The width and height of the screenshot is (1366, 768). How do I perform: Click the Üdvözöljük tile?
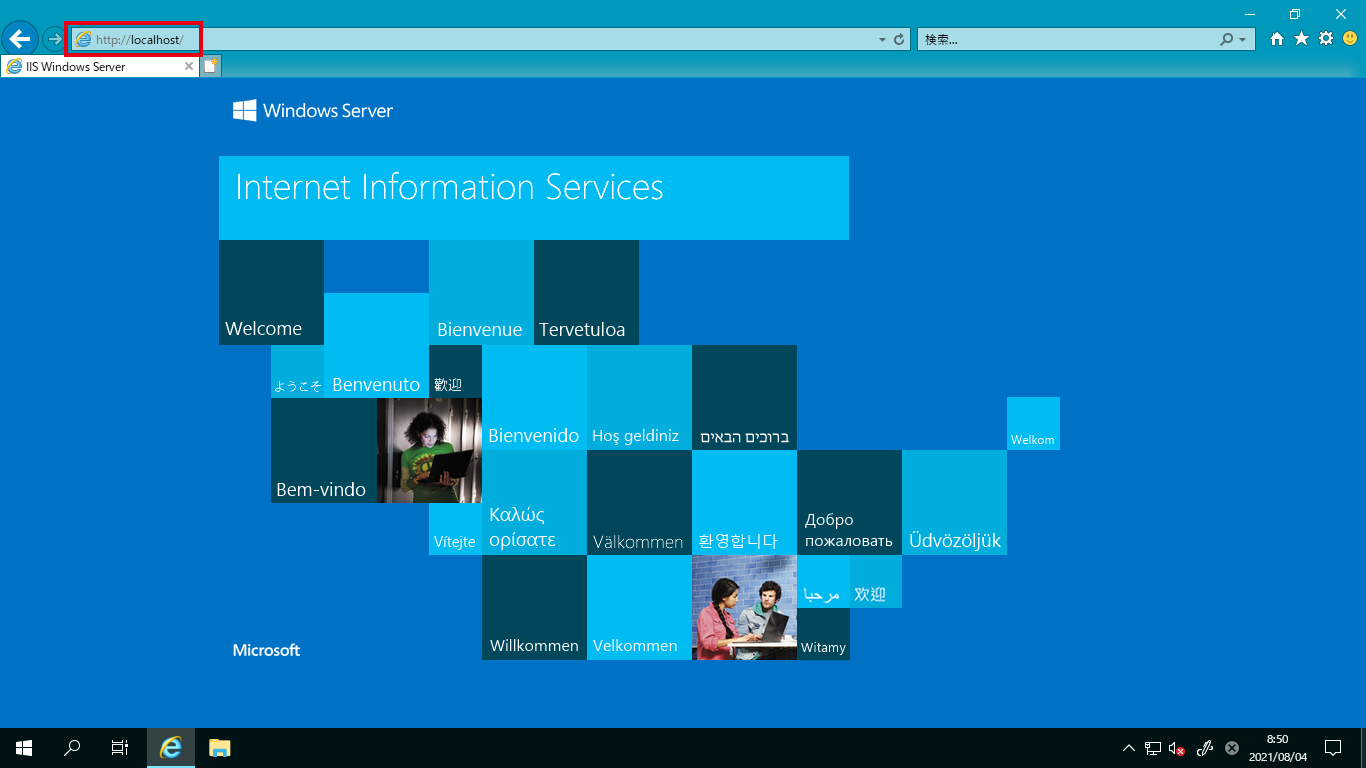coord(954,502)
